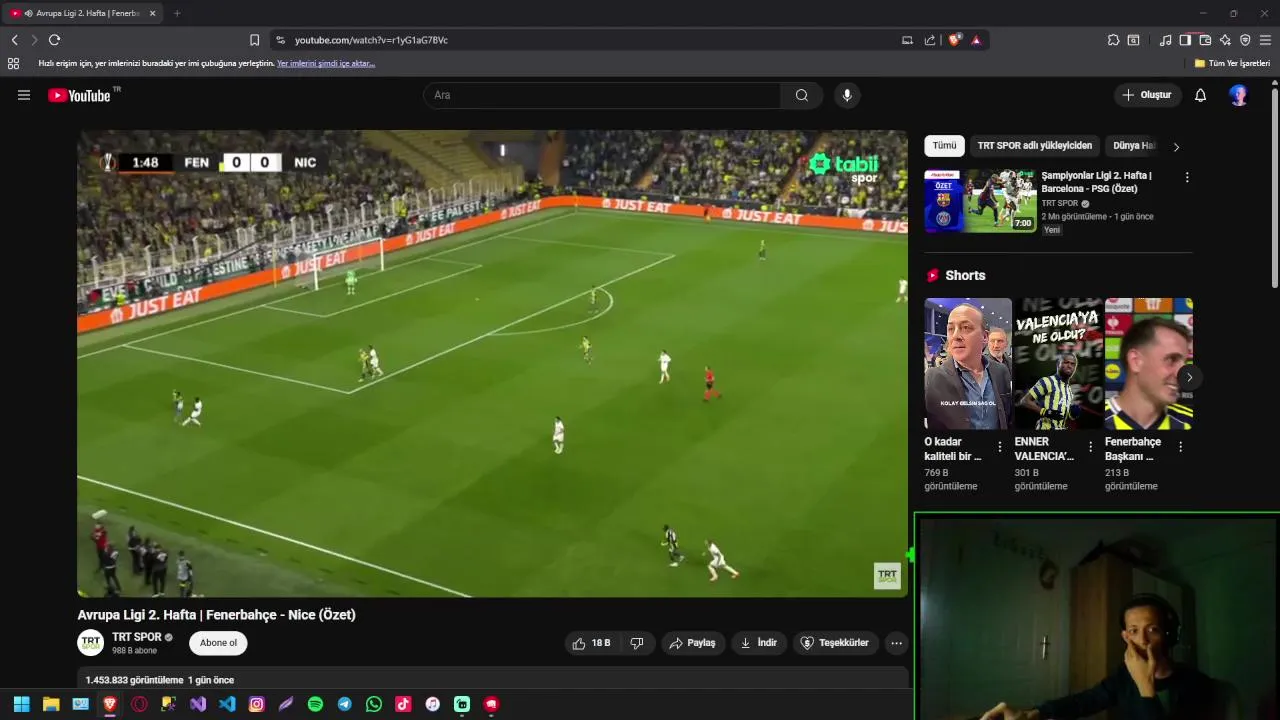Go to the YouTube home logo

coord(84,95)
